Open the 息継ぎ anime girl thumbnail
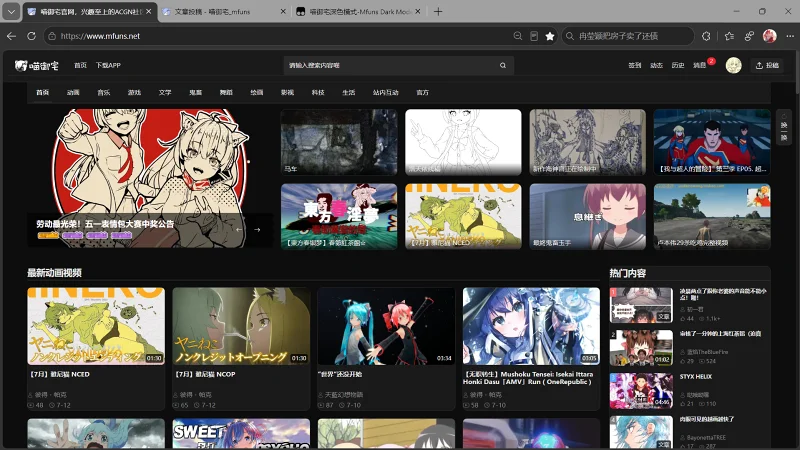Screen dimensions: 800x450 [x=587, y=216]
